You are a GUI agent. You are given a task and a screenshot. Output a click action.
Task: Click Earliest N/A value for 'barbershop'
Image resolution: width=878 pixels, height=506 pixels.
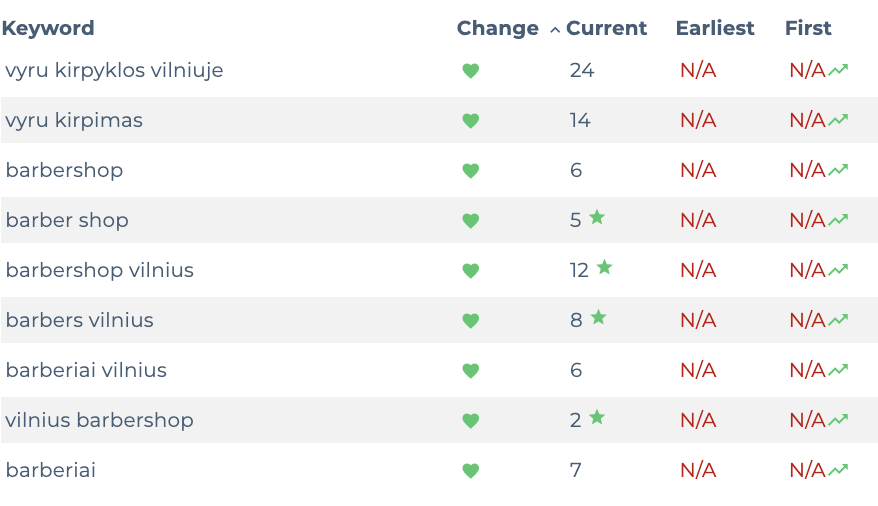[698, 170]
